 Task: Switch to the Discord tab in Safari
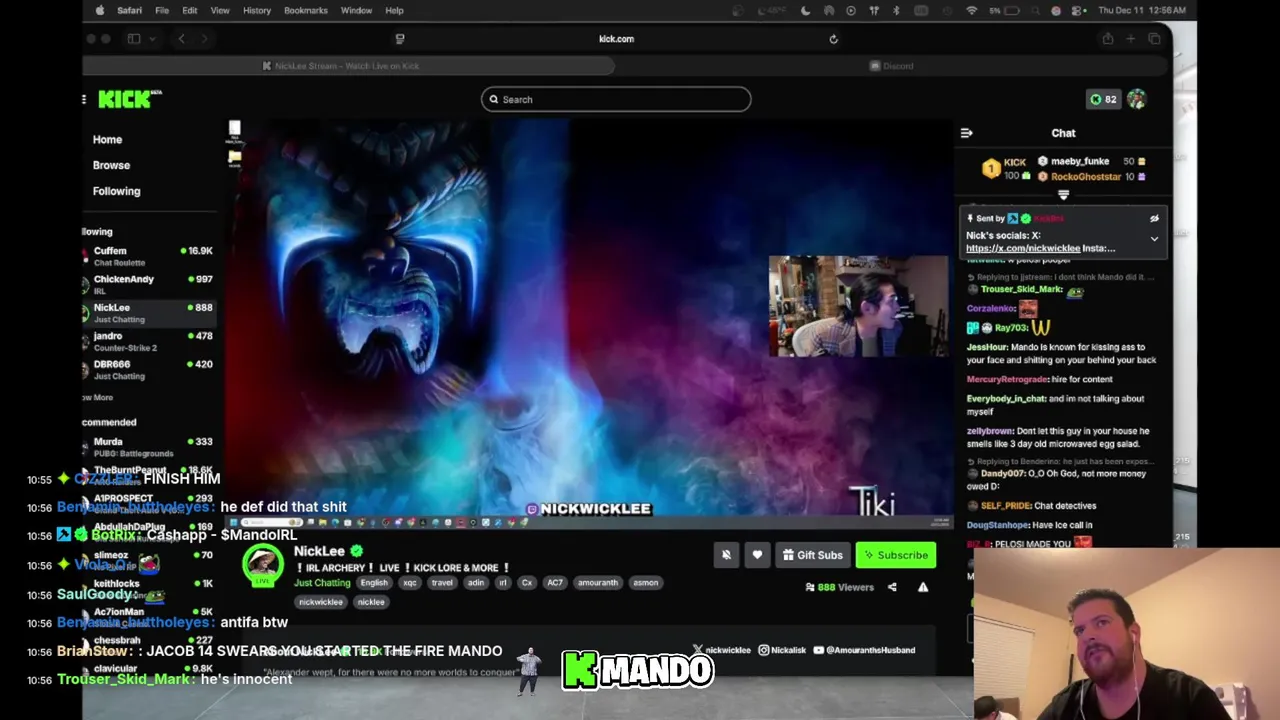(x=891, y=66)
